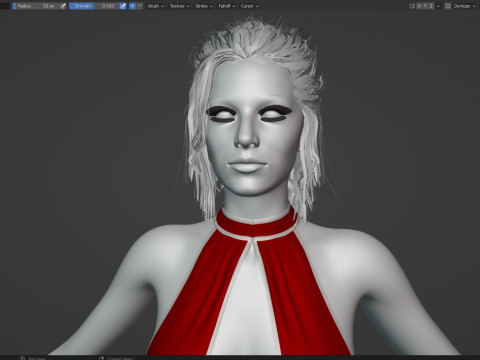480x360 pixels.
Task: Open the Brush dropdown
Action: [x=155, y=6]
